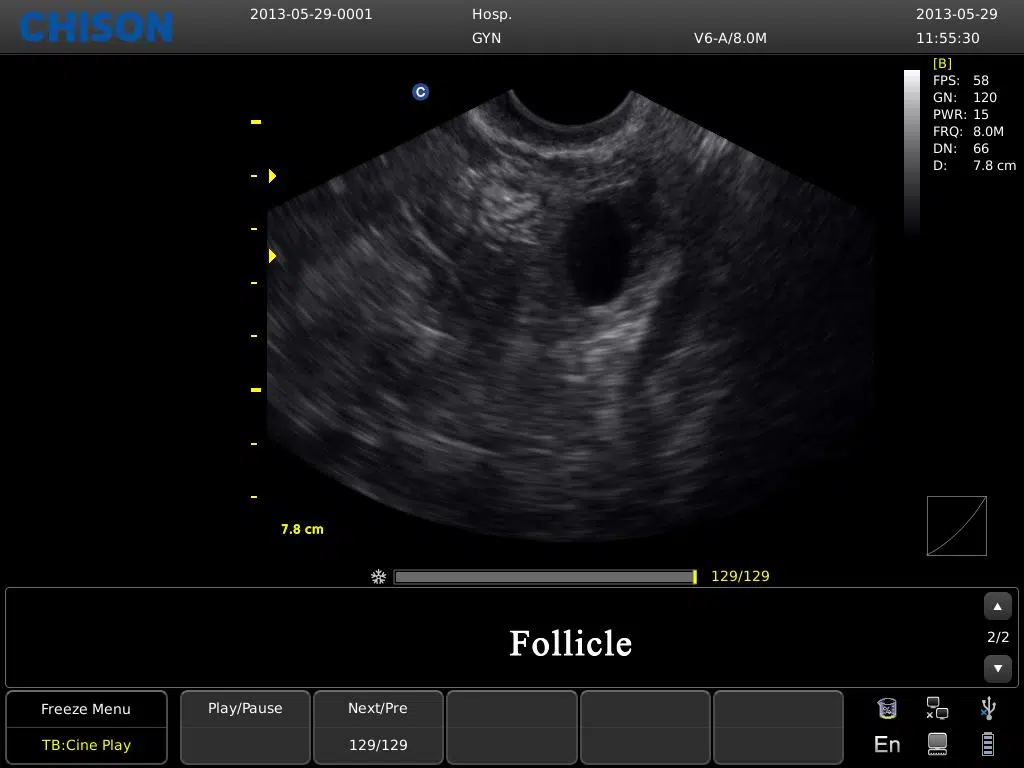Click the CHISON logo
This screenshot has height=768, width=1024.
tap(96, 27)
